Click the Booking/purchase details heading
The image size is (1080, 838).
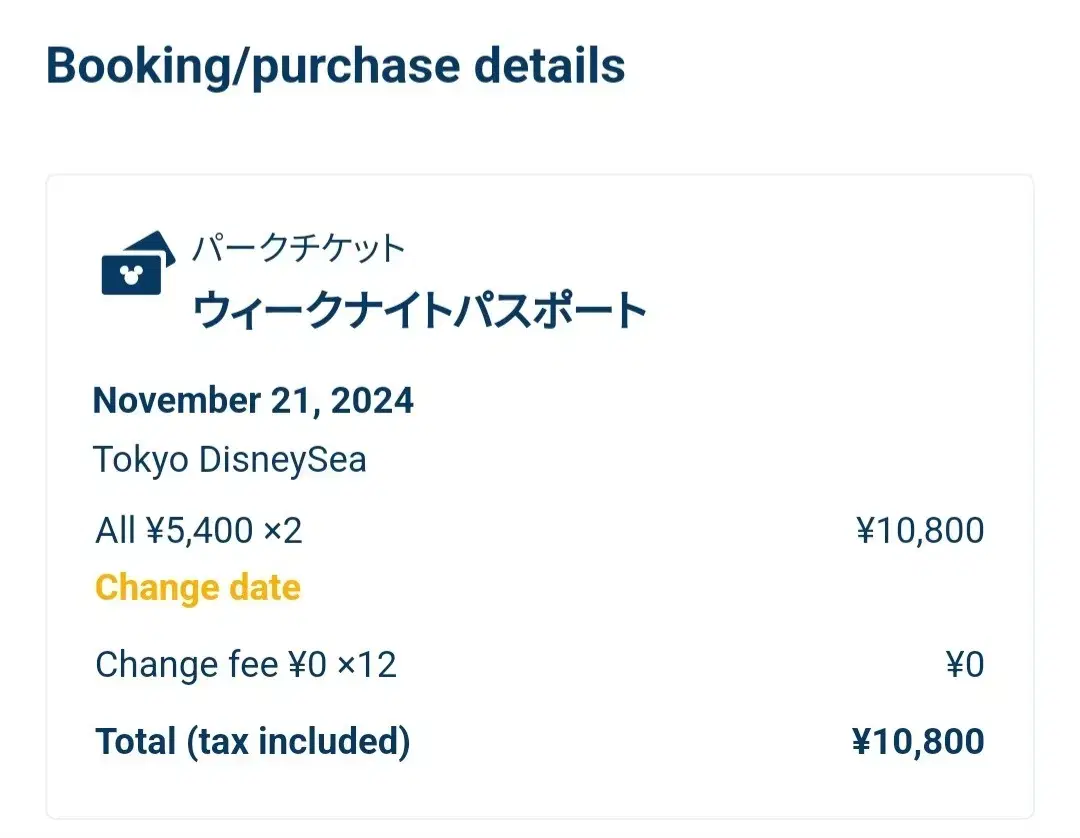(x=335, y=67)
